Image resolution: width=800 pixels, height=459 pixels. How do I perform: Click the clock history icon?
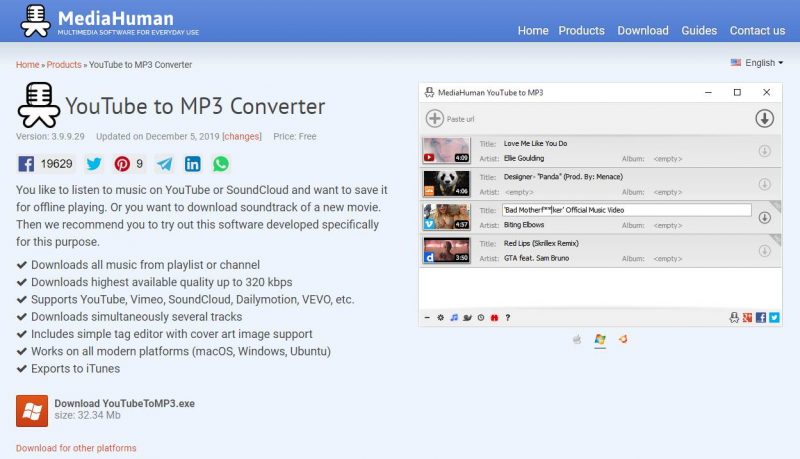pyautogui.click(x=481, y=317)
